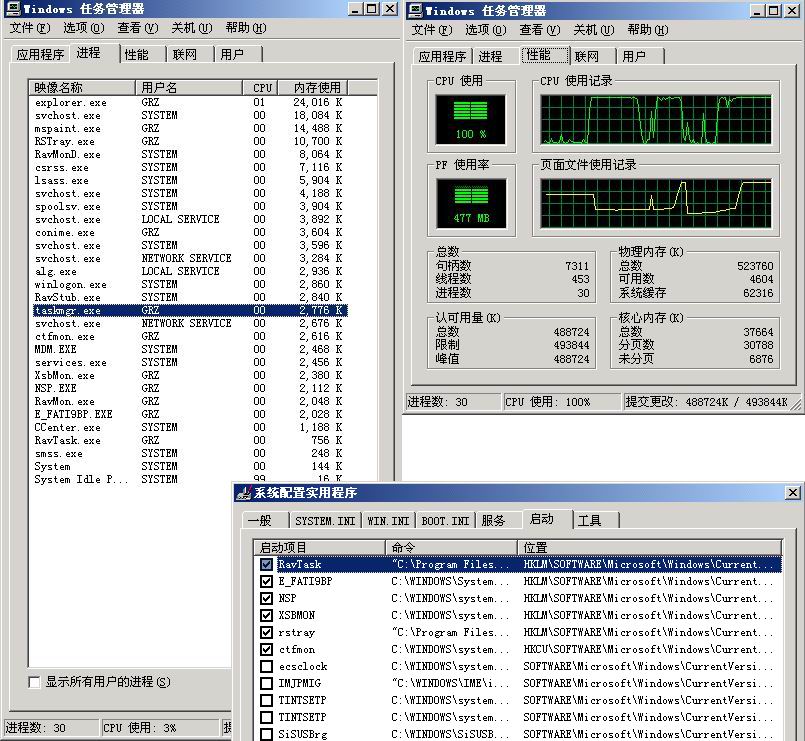Select RavMonD.exe process row
Screen dimensions: 805x741
coord(190,155)
